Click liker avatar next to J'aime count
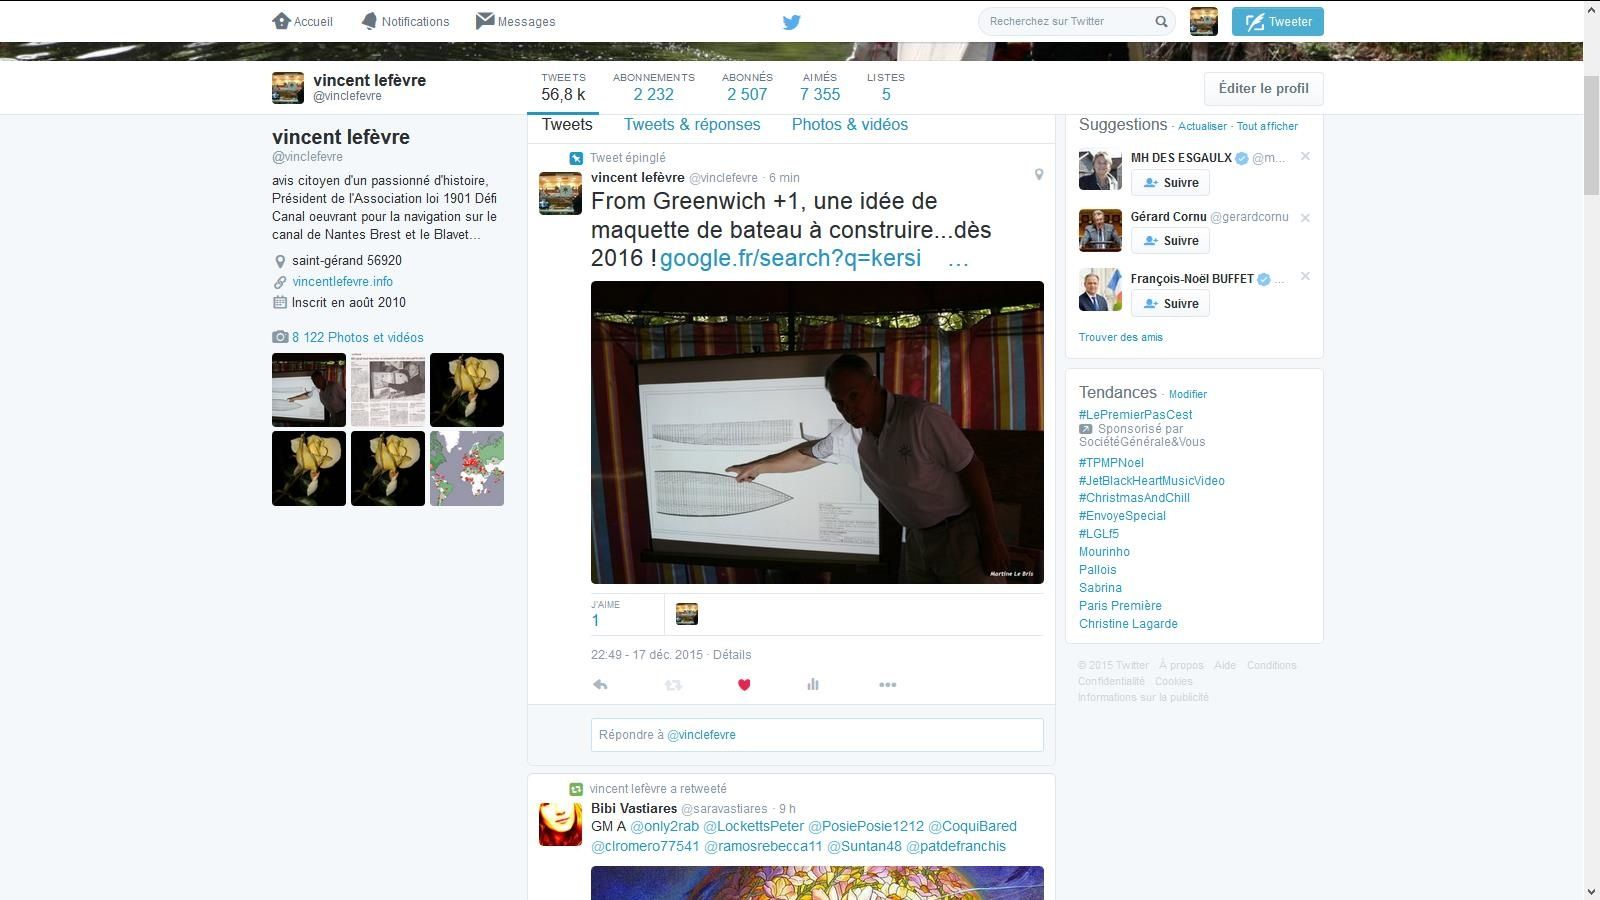The image size is (1600, 900). pyautogui.click(x=687, y=614)
